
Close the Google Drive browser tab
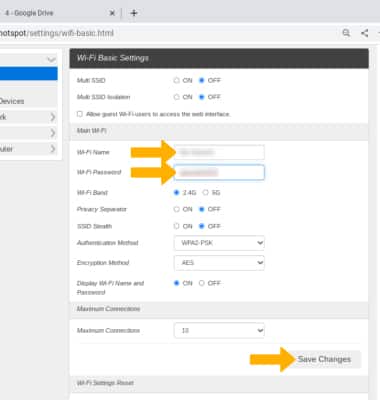[x=112, y=13]
